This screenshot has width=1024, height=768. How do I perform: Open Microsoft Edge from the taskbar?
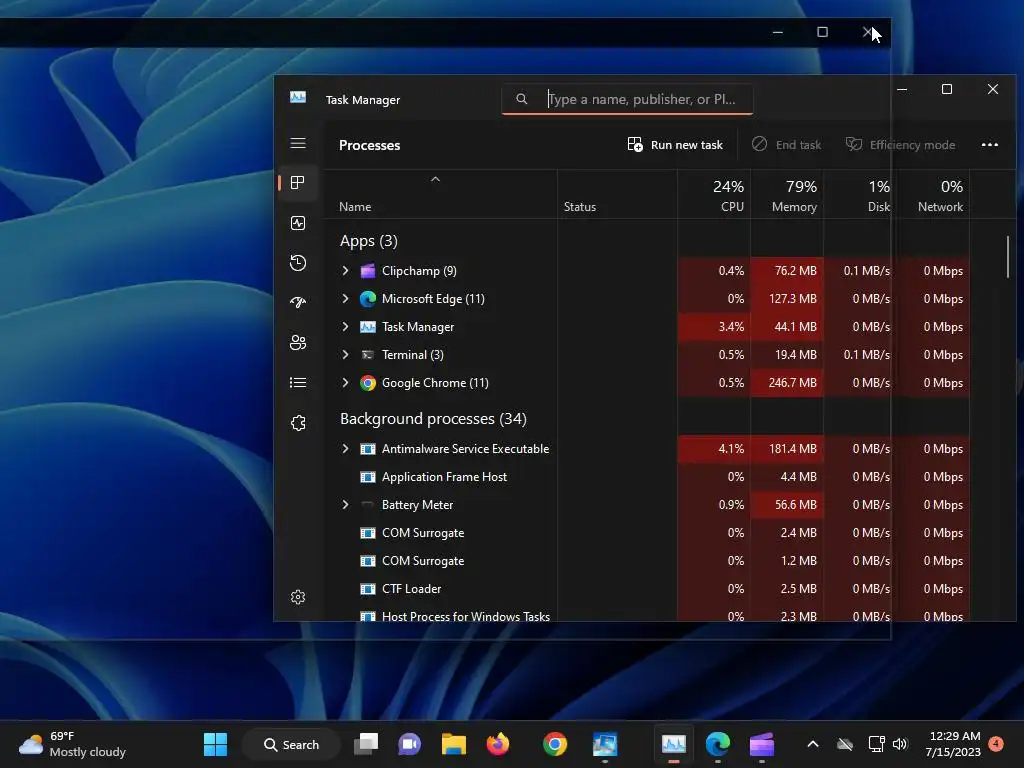pos(717,744)
